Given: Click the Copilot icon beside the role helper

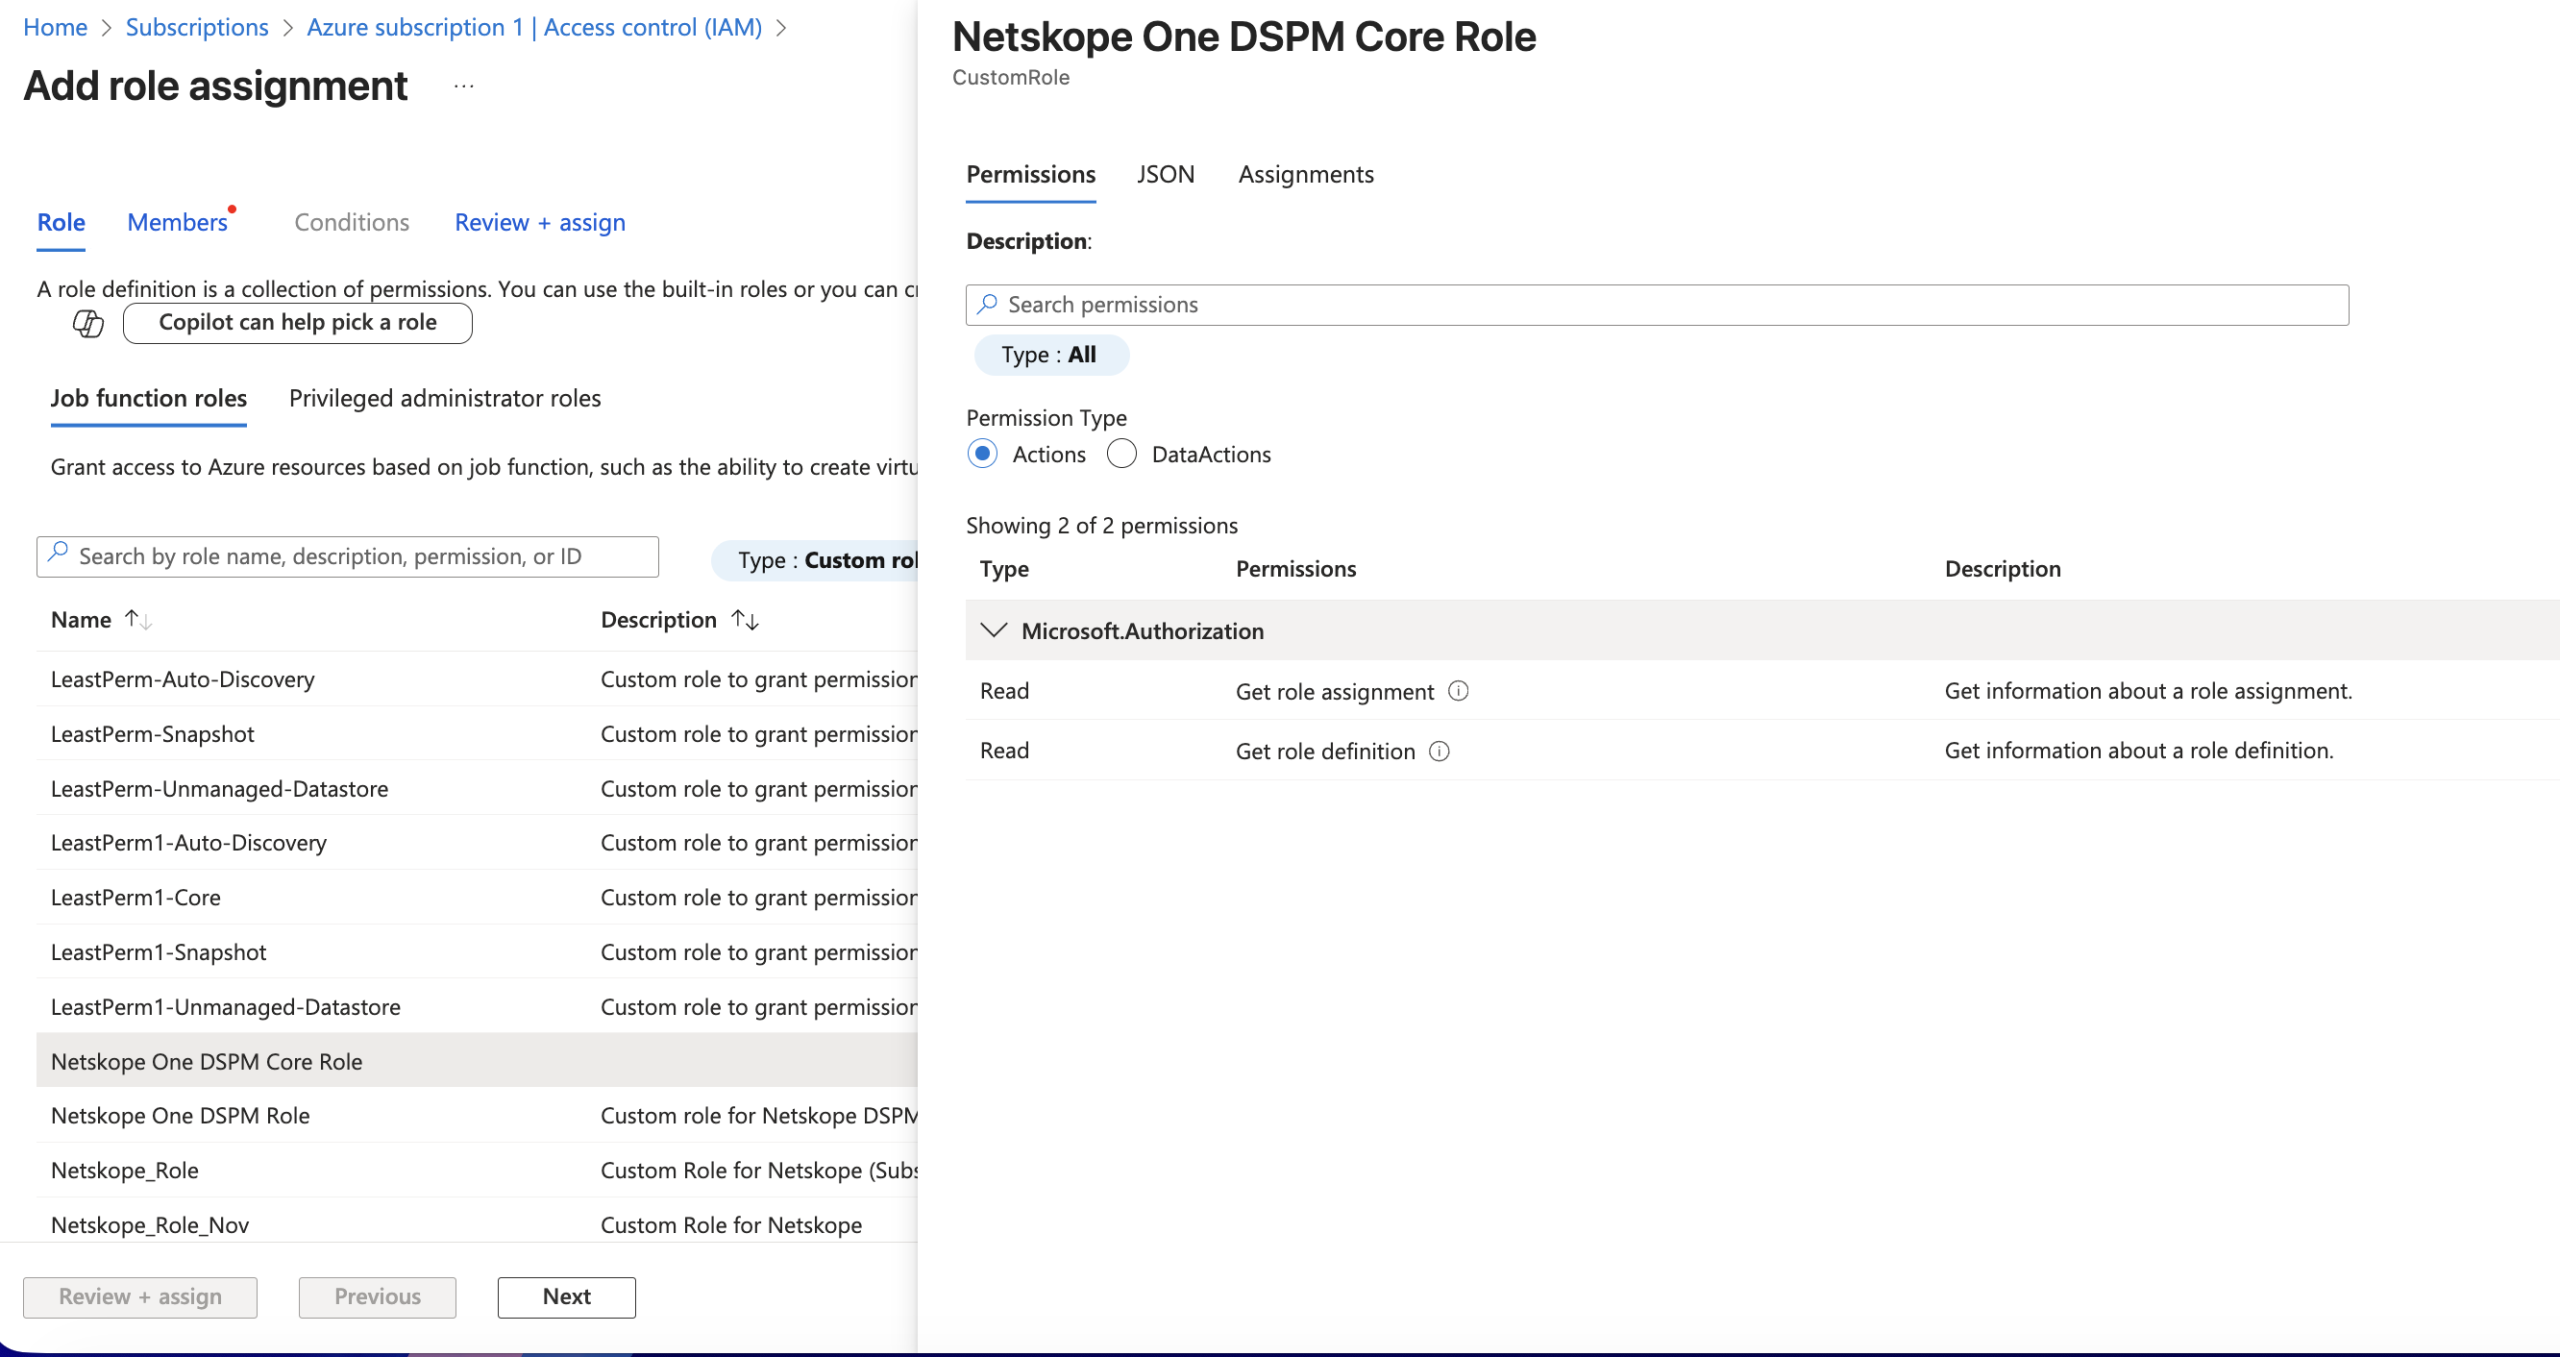Looking at the screenshot, I should point(88,323).
